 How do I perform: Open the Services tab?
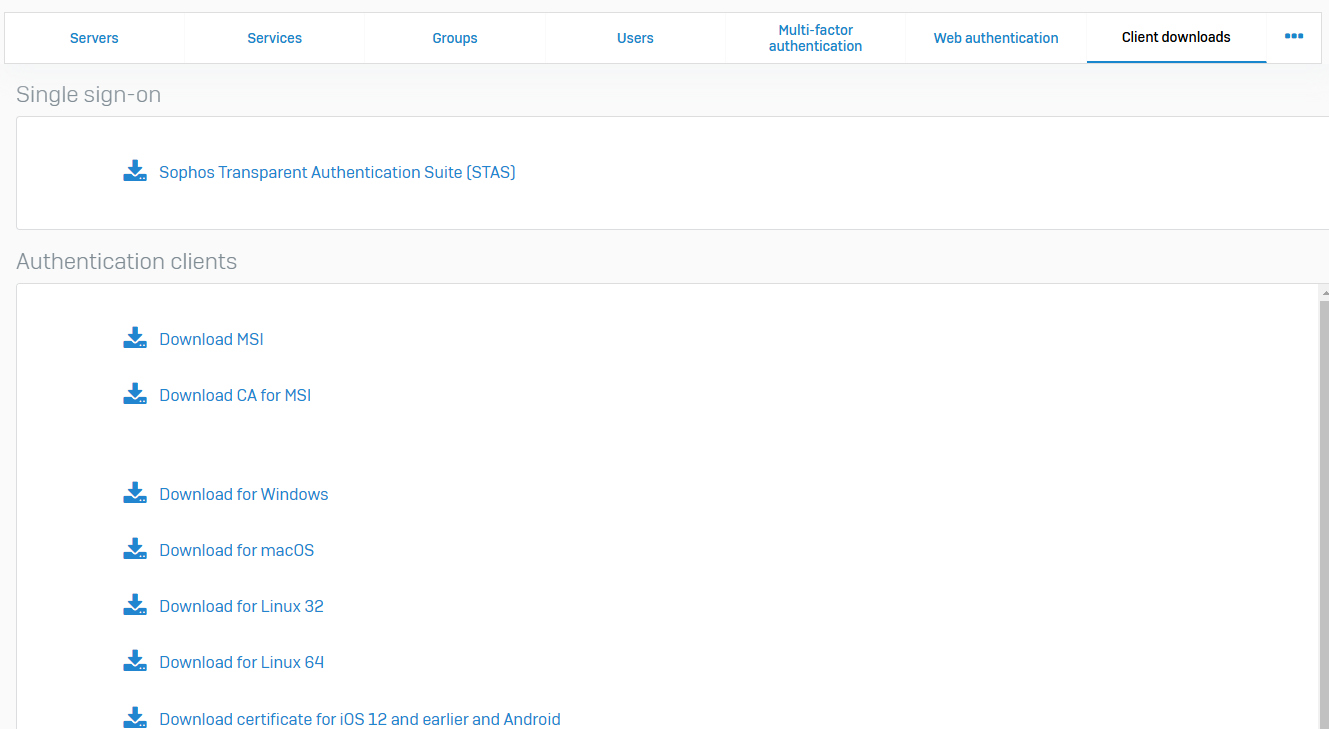coord(275,38)
